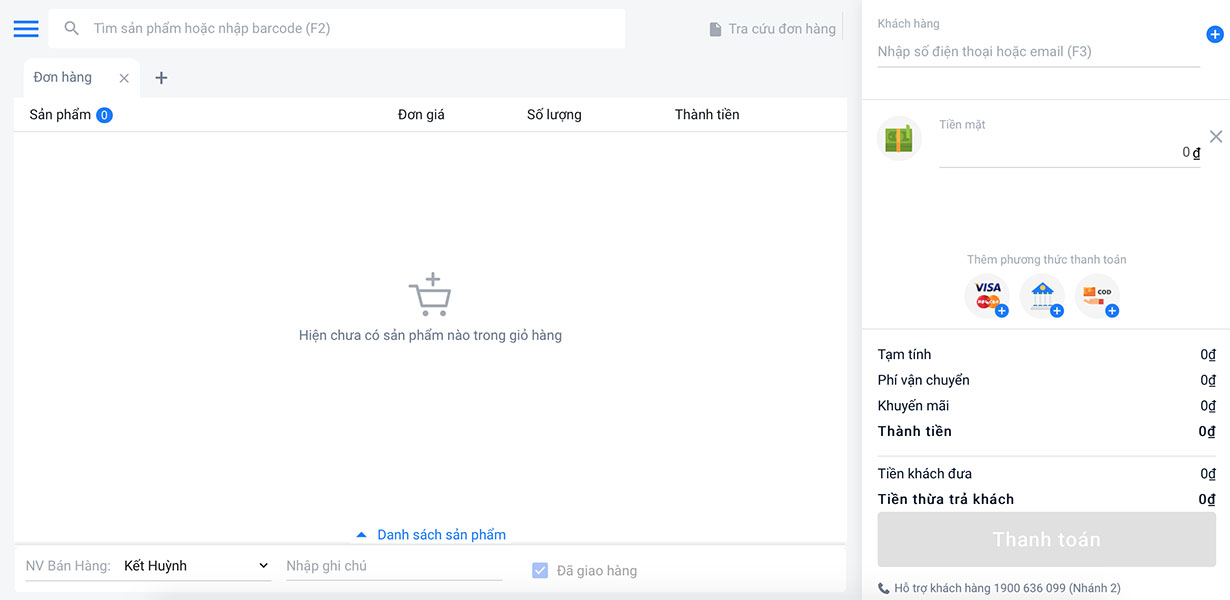
Task: Open the NV Bán Hàng staff dropdown
Action: point(196,566)
